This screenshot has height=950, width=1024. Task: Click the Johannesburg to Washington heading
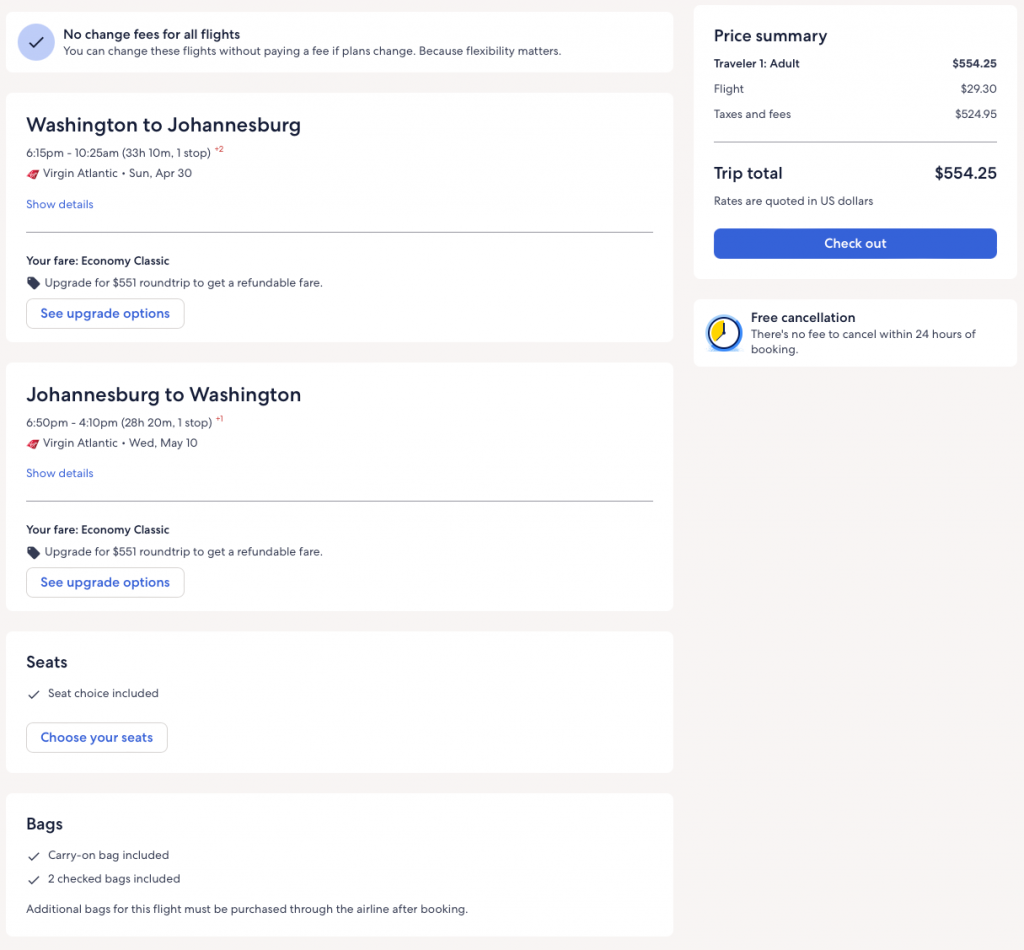tap(163, 394)
